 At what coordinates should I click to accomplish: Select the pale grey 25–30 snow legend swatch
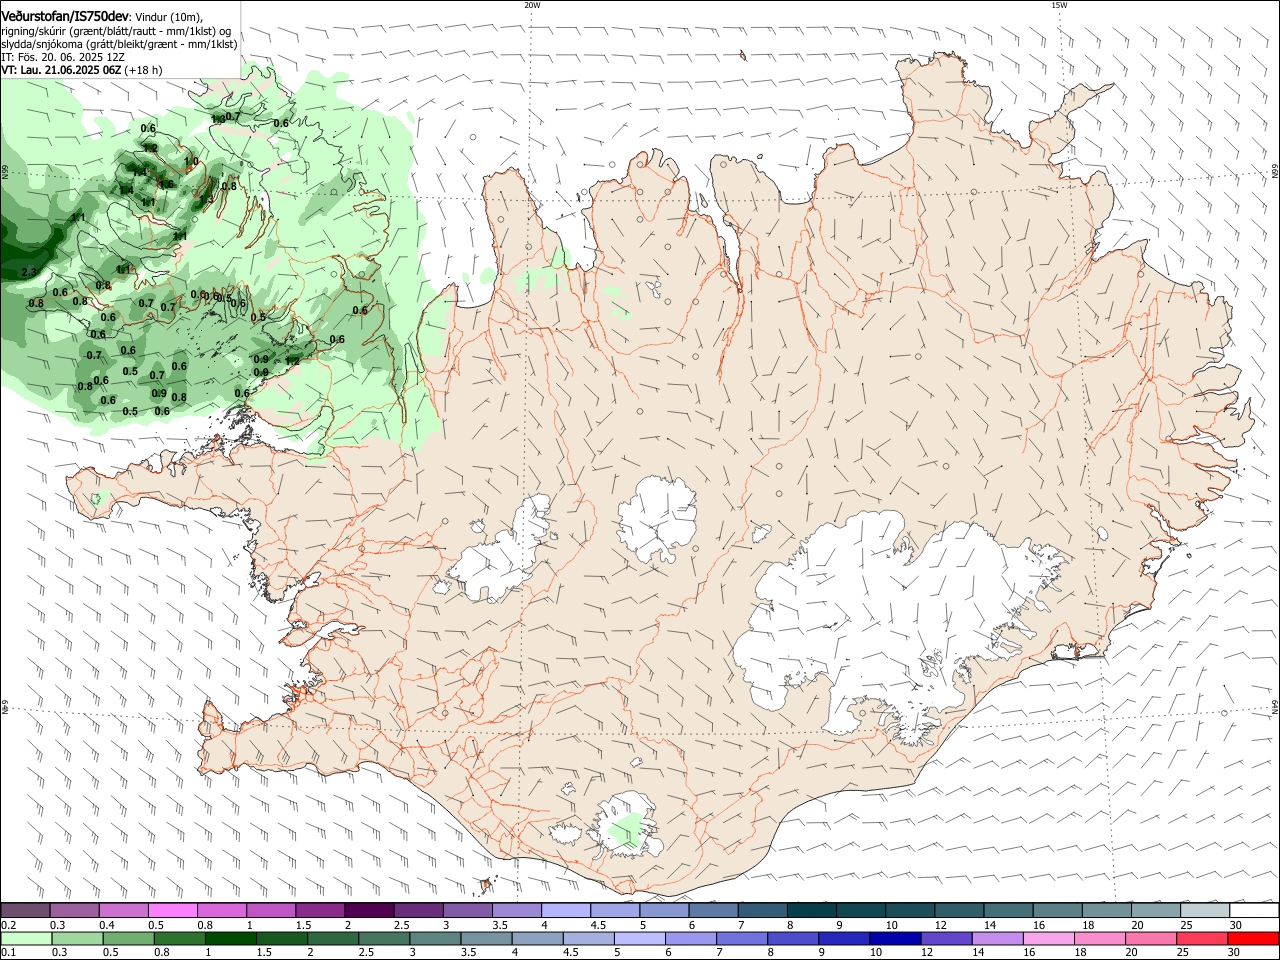tap(1205, 911)
